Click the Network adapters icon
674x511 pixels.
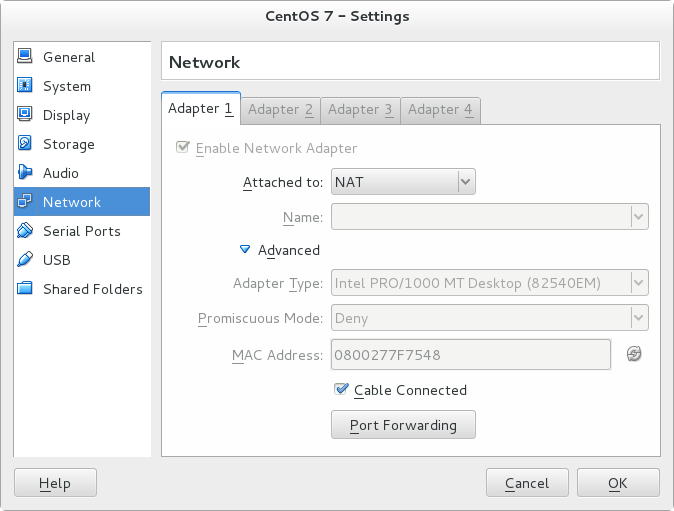[25, 201]
